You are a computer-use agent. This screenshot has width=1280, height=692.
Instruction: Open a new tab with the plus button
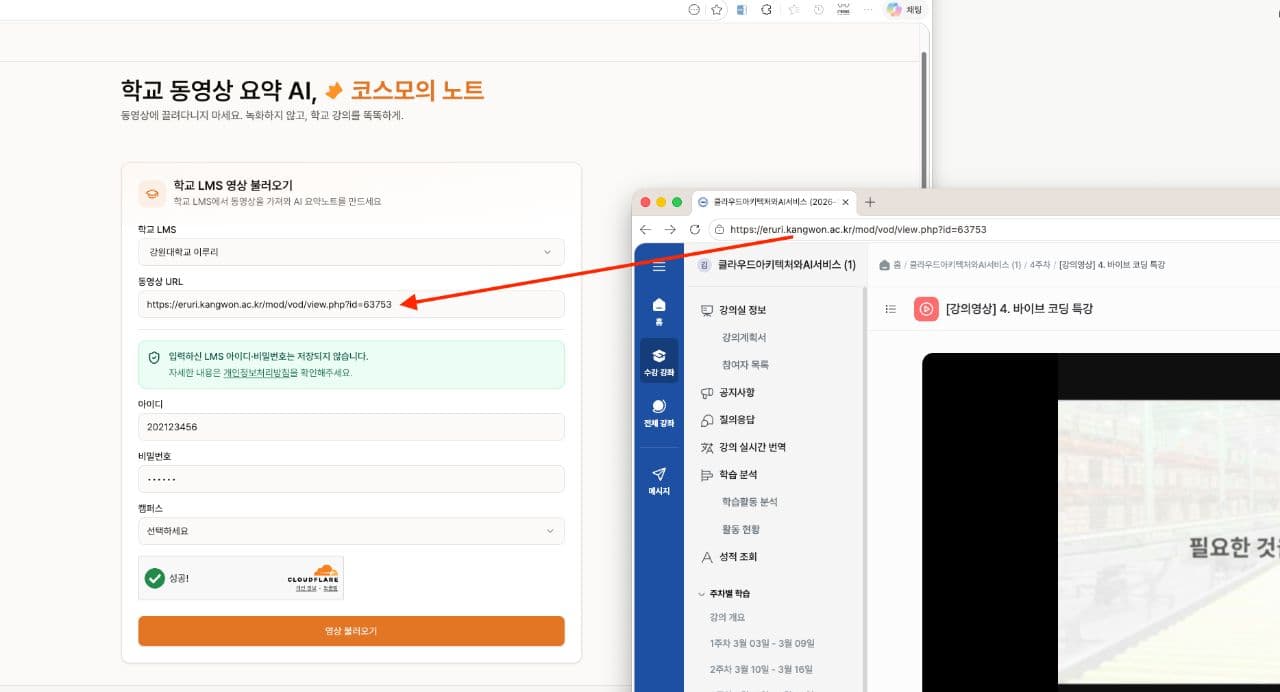pyautogui.click(x=870, y=202)
